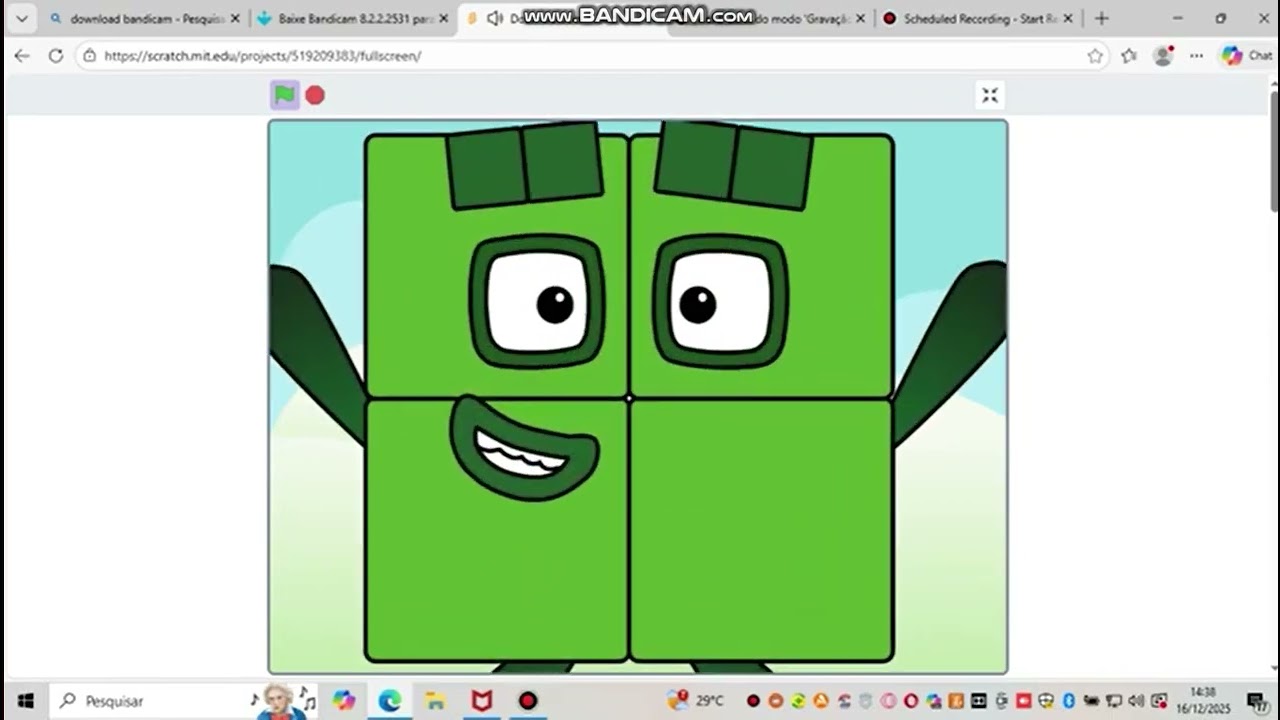Click the address bar URL field

[590, 56]
